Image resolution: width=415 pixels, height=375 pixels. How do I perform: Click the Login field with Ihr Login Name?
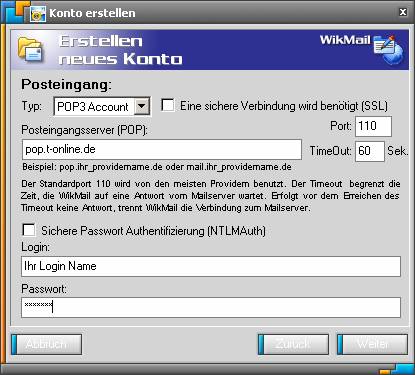point(211,266)
